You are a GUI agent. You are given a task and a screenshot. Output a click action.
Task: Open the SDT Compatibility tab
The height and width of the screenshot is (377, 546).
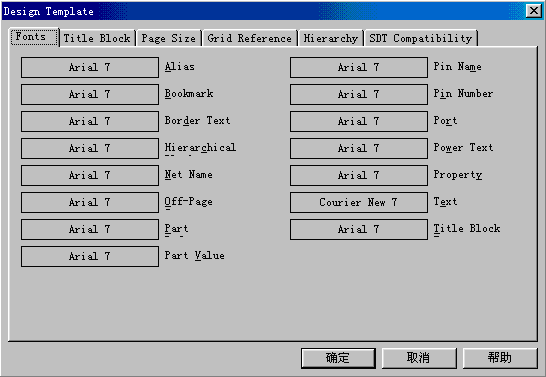[421, 38]
